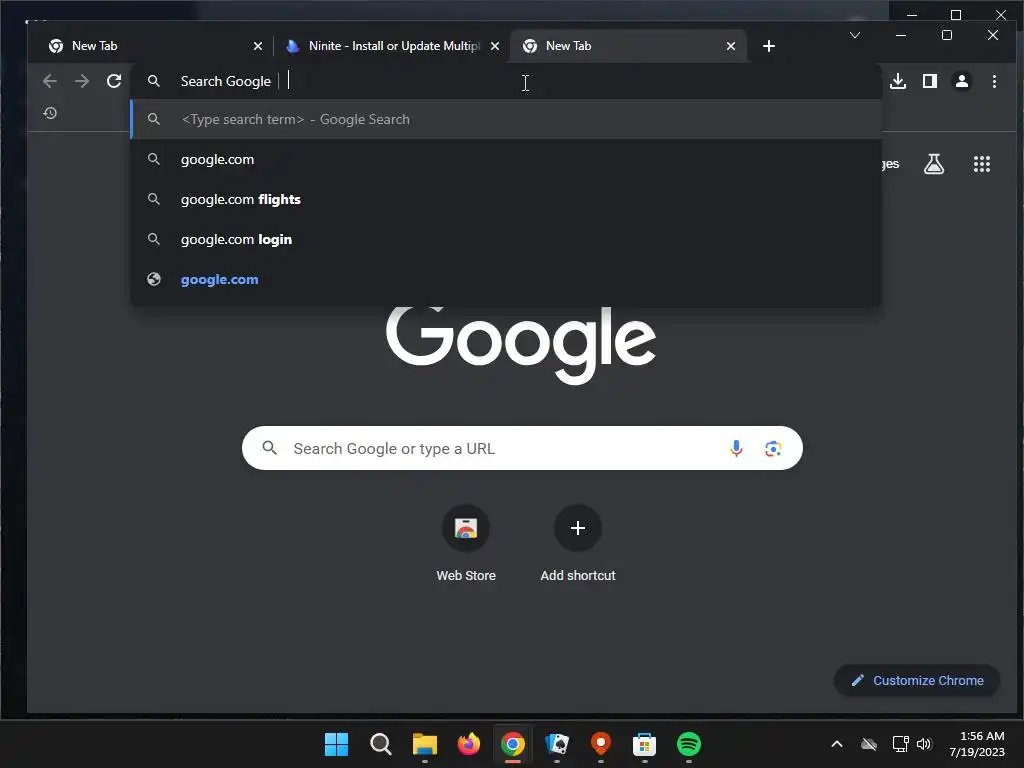Click the volume speaker tray icon
The height and width of the screenshot is (768, 1024).
pyautogui.click(x=924, y=744)
